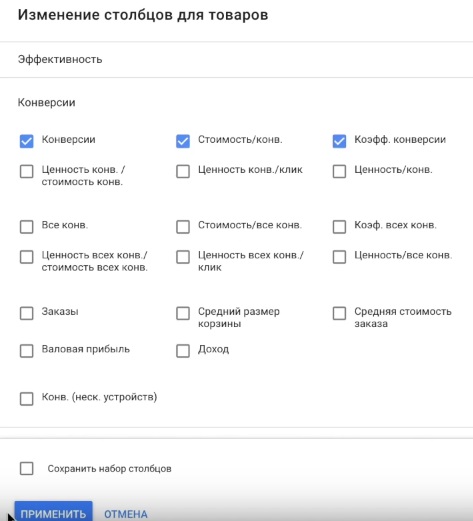Uncheck the Стоимость/конв. checkbox
Image resolution: width=473 pixels, height=521 pixels.
point(183,141)
